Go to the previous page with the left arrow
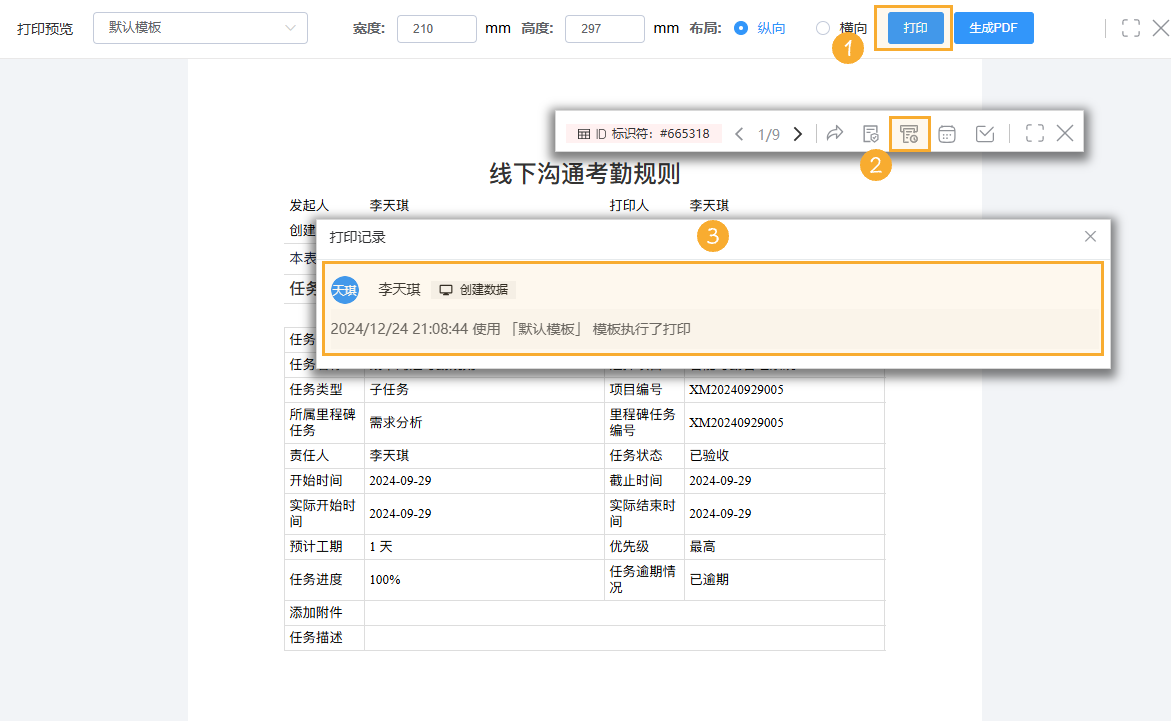Viewport: 1171px width, 721px height. pyautogui.click(x=738, y=132)
